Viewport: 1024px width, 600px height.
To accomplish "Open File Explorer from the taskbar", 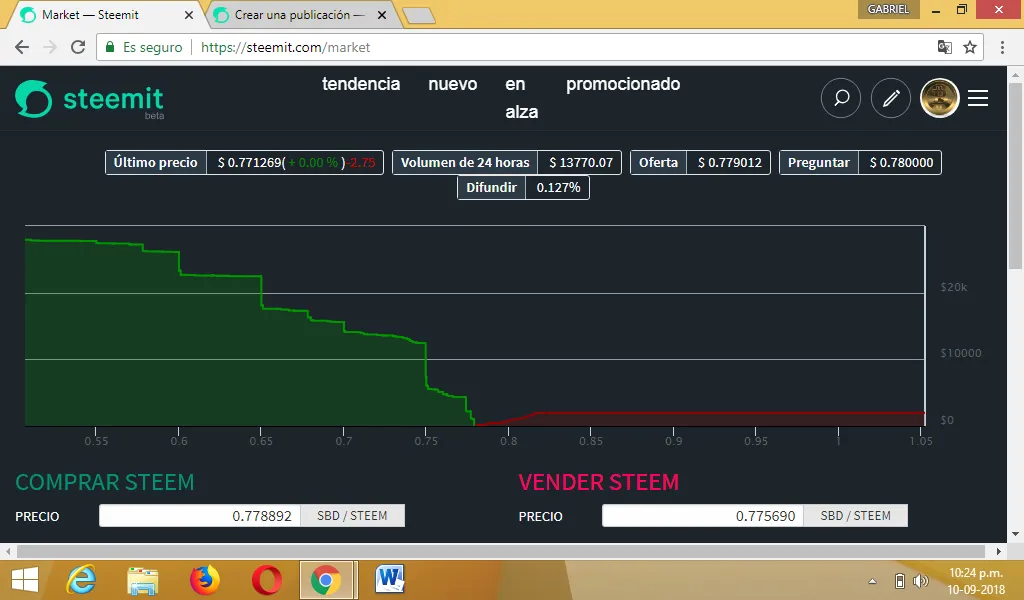I will [142, 580].
